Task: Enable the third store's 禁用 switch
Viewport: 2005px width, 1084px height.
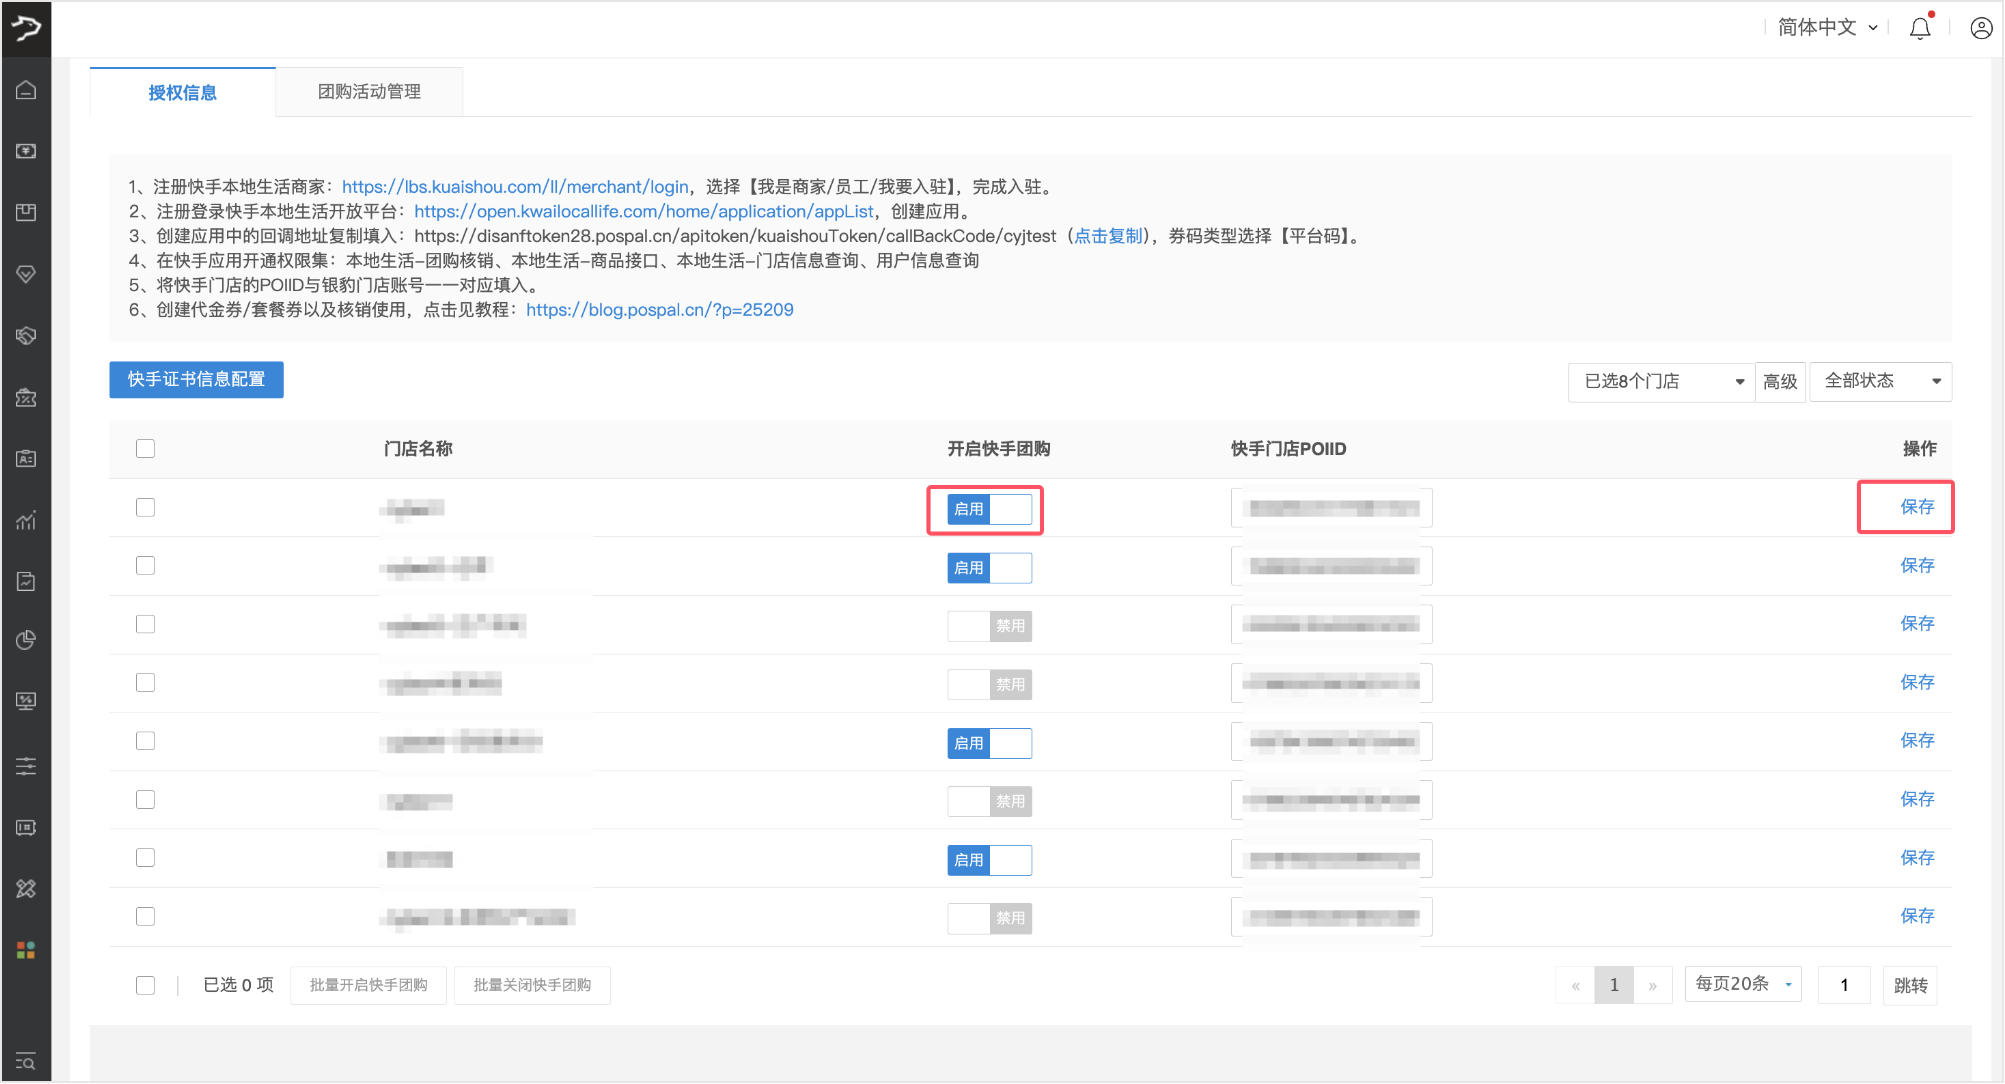Action: click(989, 626)
